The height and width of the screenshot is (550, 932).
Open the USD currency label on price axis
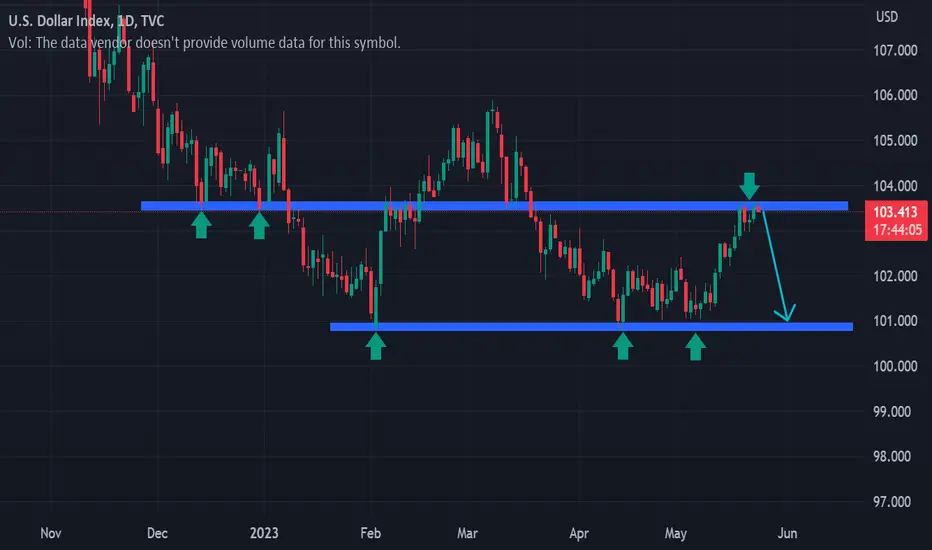point(887,17)
